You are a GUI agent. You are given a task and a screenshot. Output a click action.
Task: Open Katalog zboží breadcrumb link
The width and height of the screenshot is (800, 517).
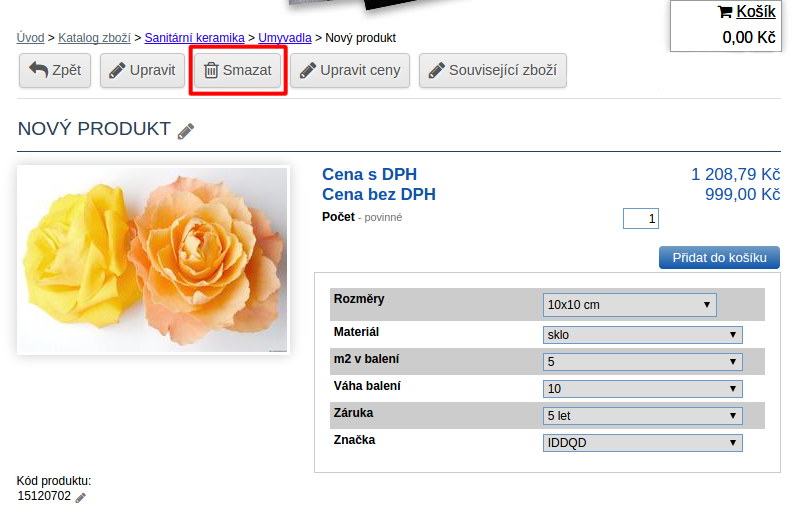pyautogui.click(x=94, y=38)
